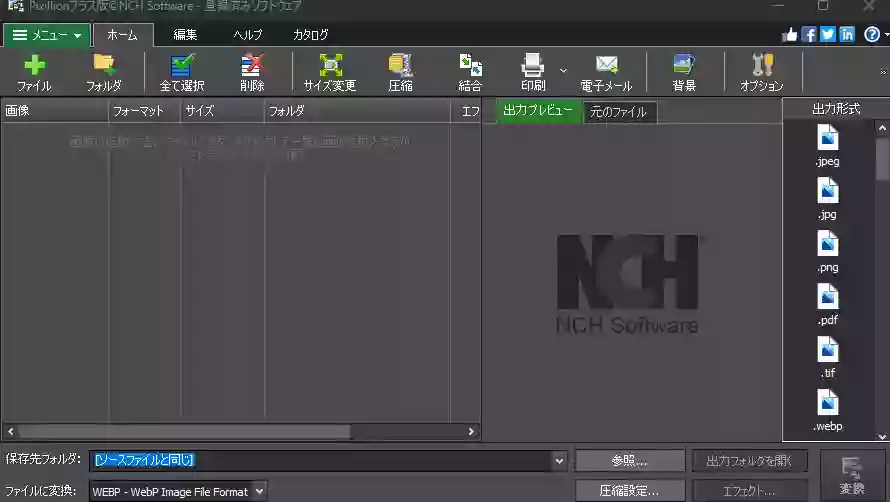The width and height of the screenshot is (890, 502).
Task: Open the green メニュー menu
Action: click(47, 35)
